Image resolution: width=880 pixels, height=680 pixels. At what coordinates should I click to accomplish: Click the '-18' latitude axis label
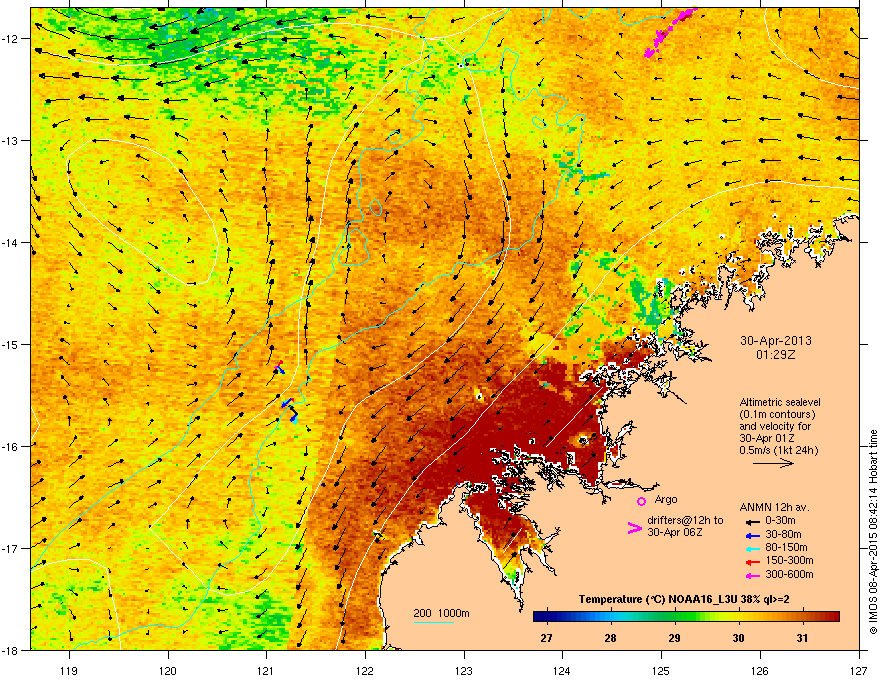click(9, 650)
